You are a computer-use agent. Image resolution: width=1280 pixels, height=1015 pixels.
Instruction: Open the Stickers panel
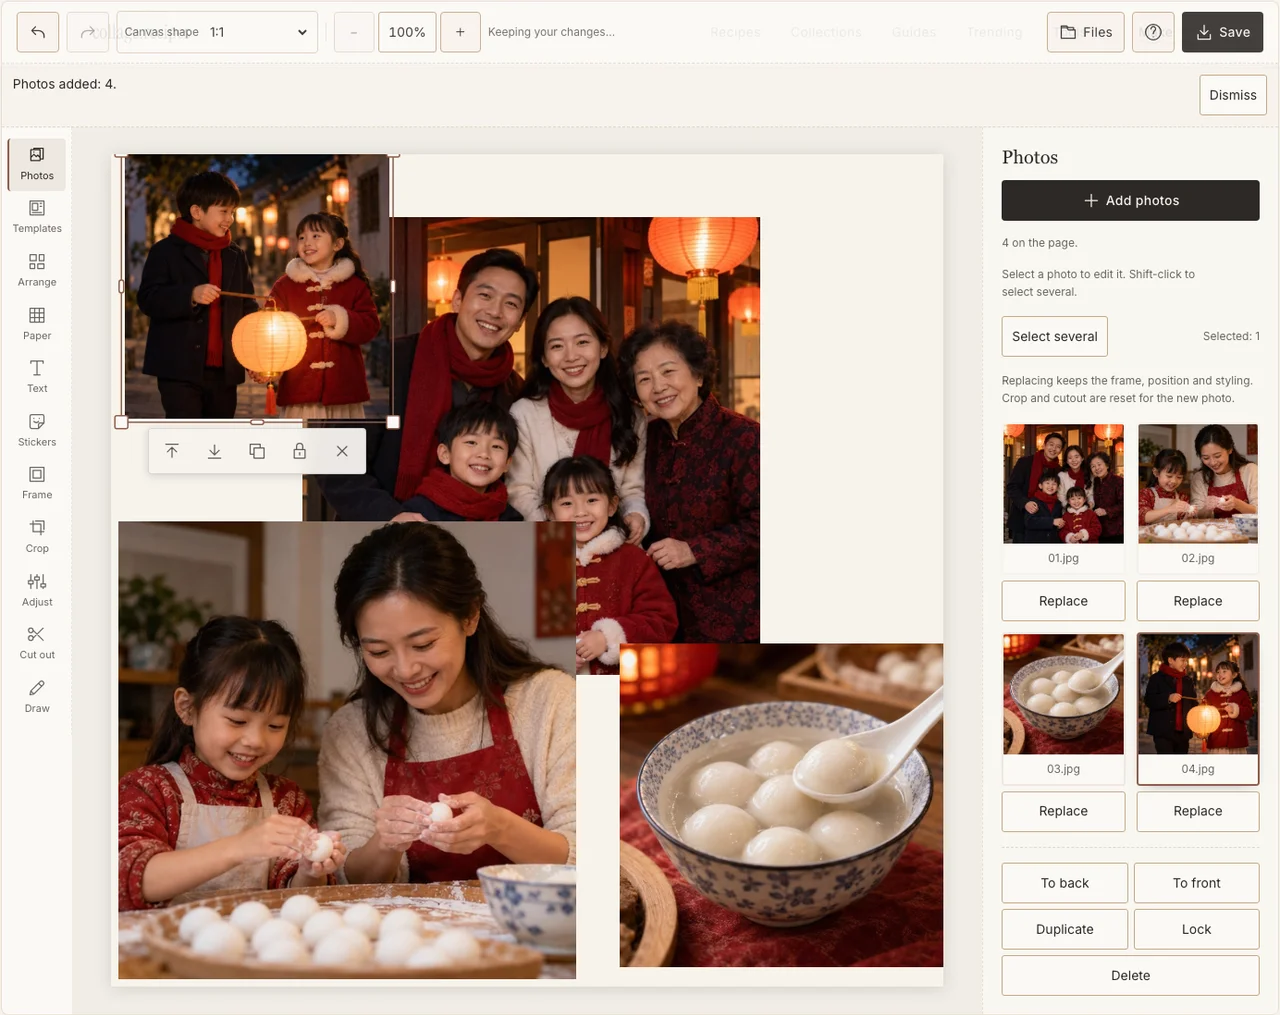[37, 431]
